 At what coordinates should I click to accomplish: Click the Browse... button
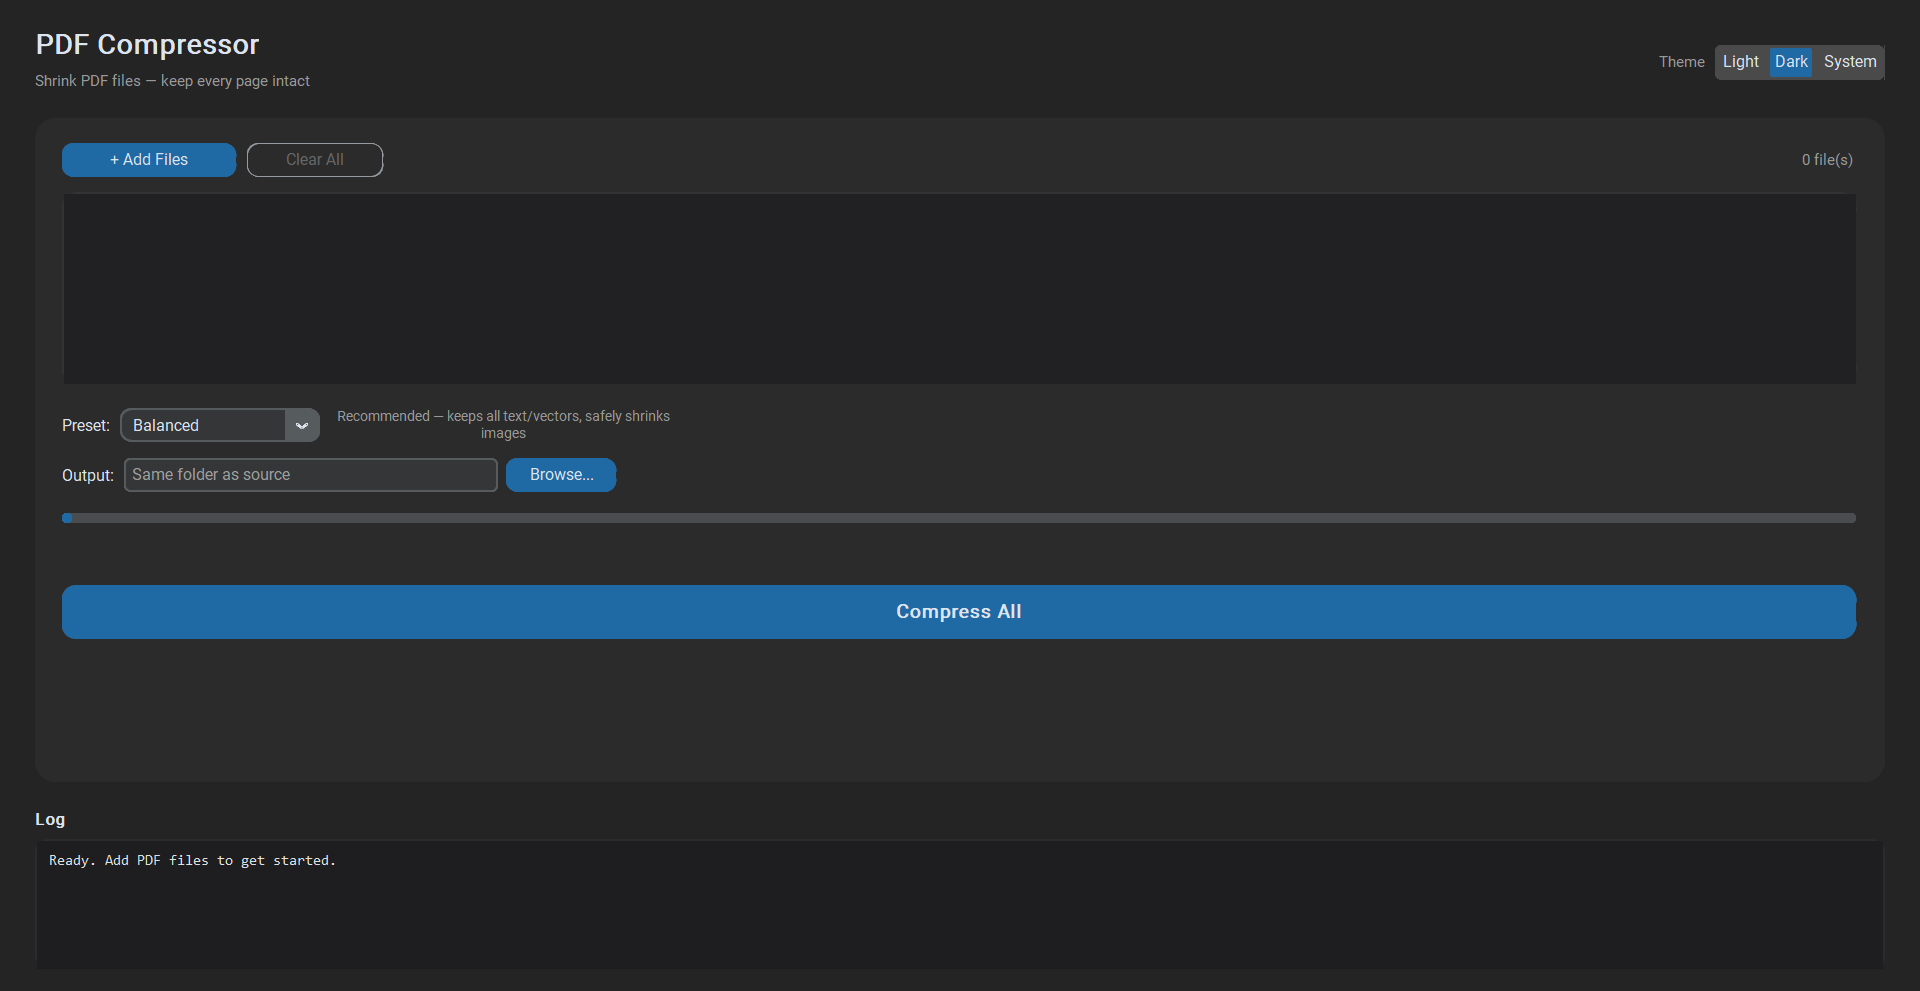coord(561,475)
